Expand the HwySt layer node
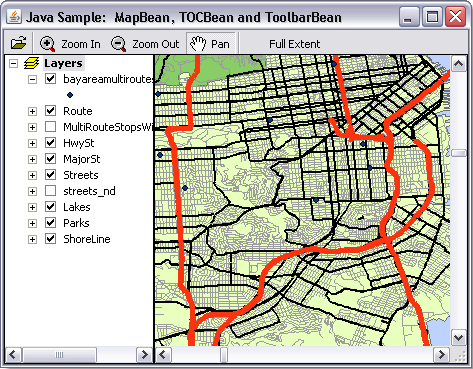This screenshot has width=473, height=369. (x=32, y=143)
